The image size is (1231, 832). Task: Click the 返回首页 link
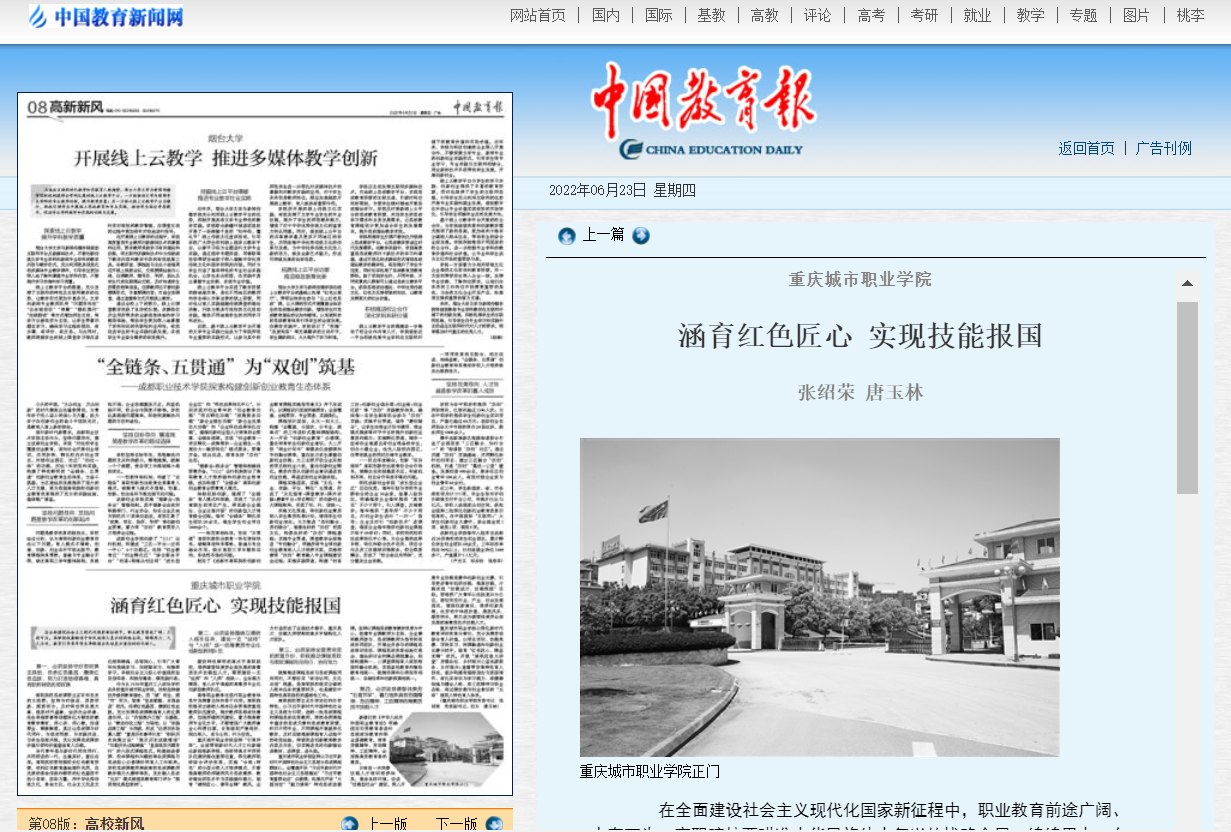tap(1085, 148)
